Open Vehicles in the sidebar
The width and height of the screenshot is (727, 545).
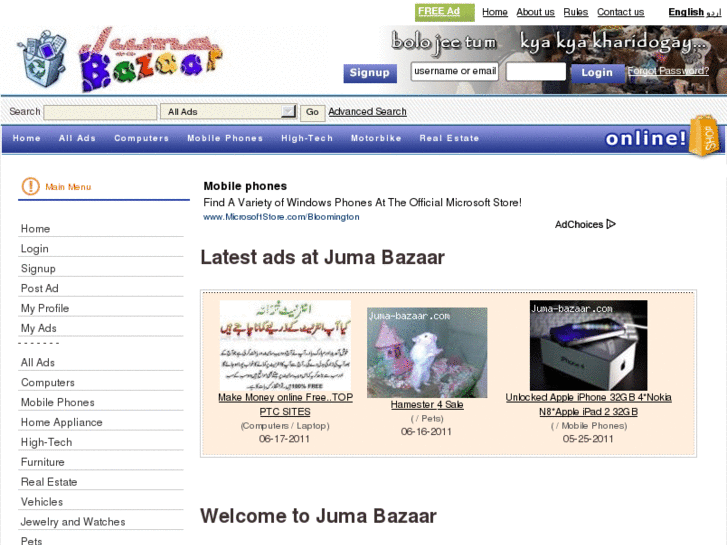coord(42,502)
